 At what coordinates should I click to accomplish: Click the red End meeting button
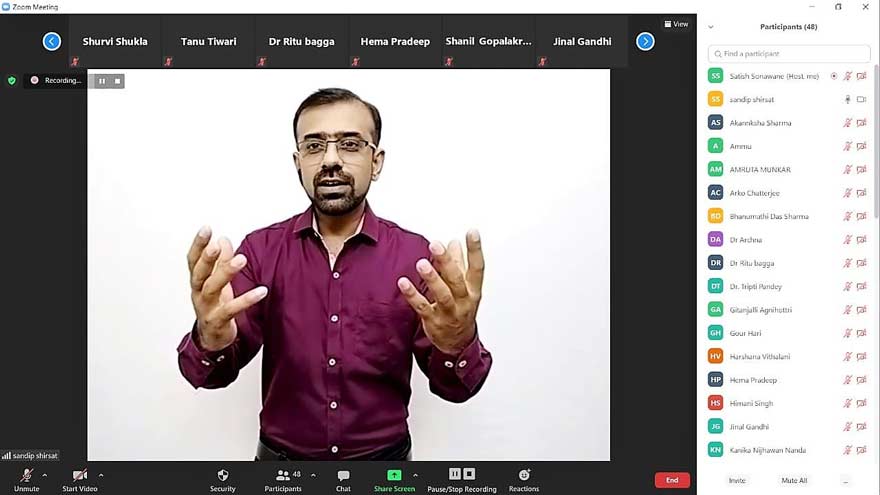coord(672,480)
